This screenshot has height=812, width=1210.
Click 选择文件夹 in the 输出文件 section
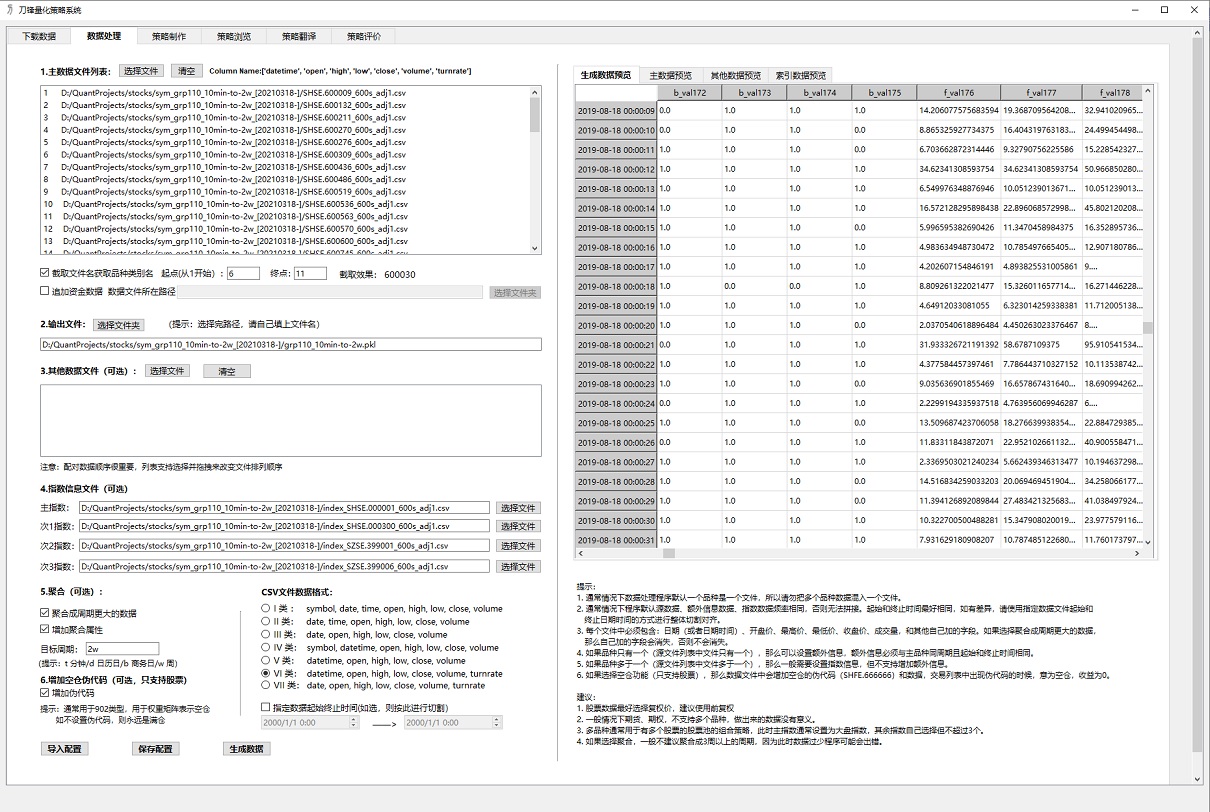pyautogui.click(x=119, y=325)
